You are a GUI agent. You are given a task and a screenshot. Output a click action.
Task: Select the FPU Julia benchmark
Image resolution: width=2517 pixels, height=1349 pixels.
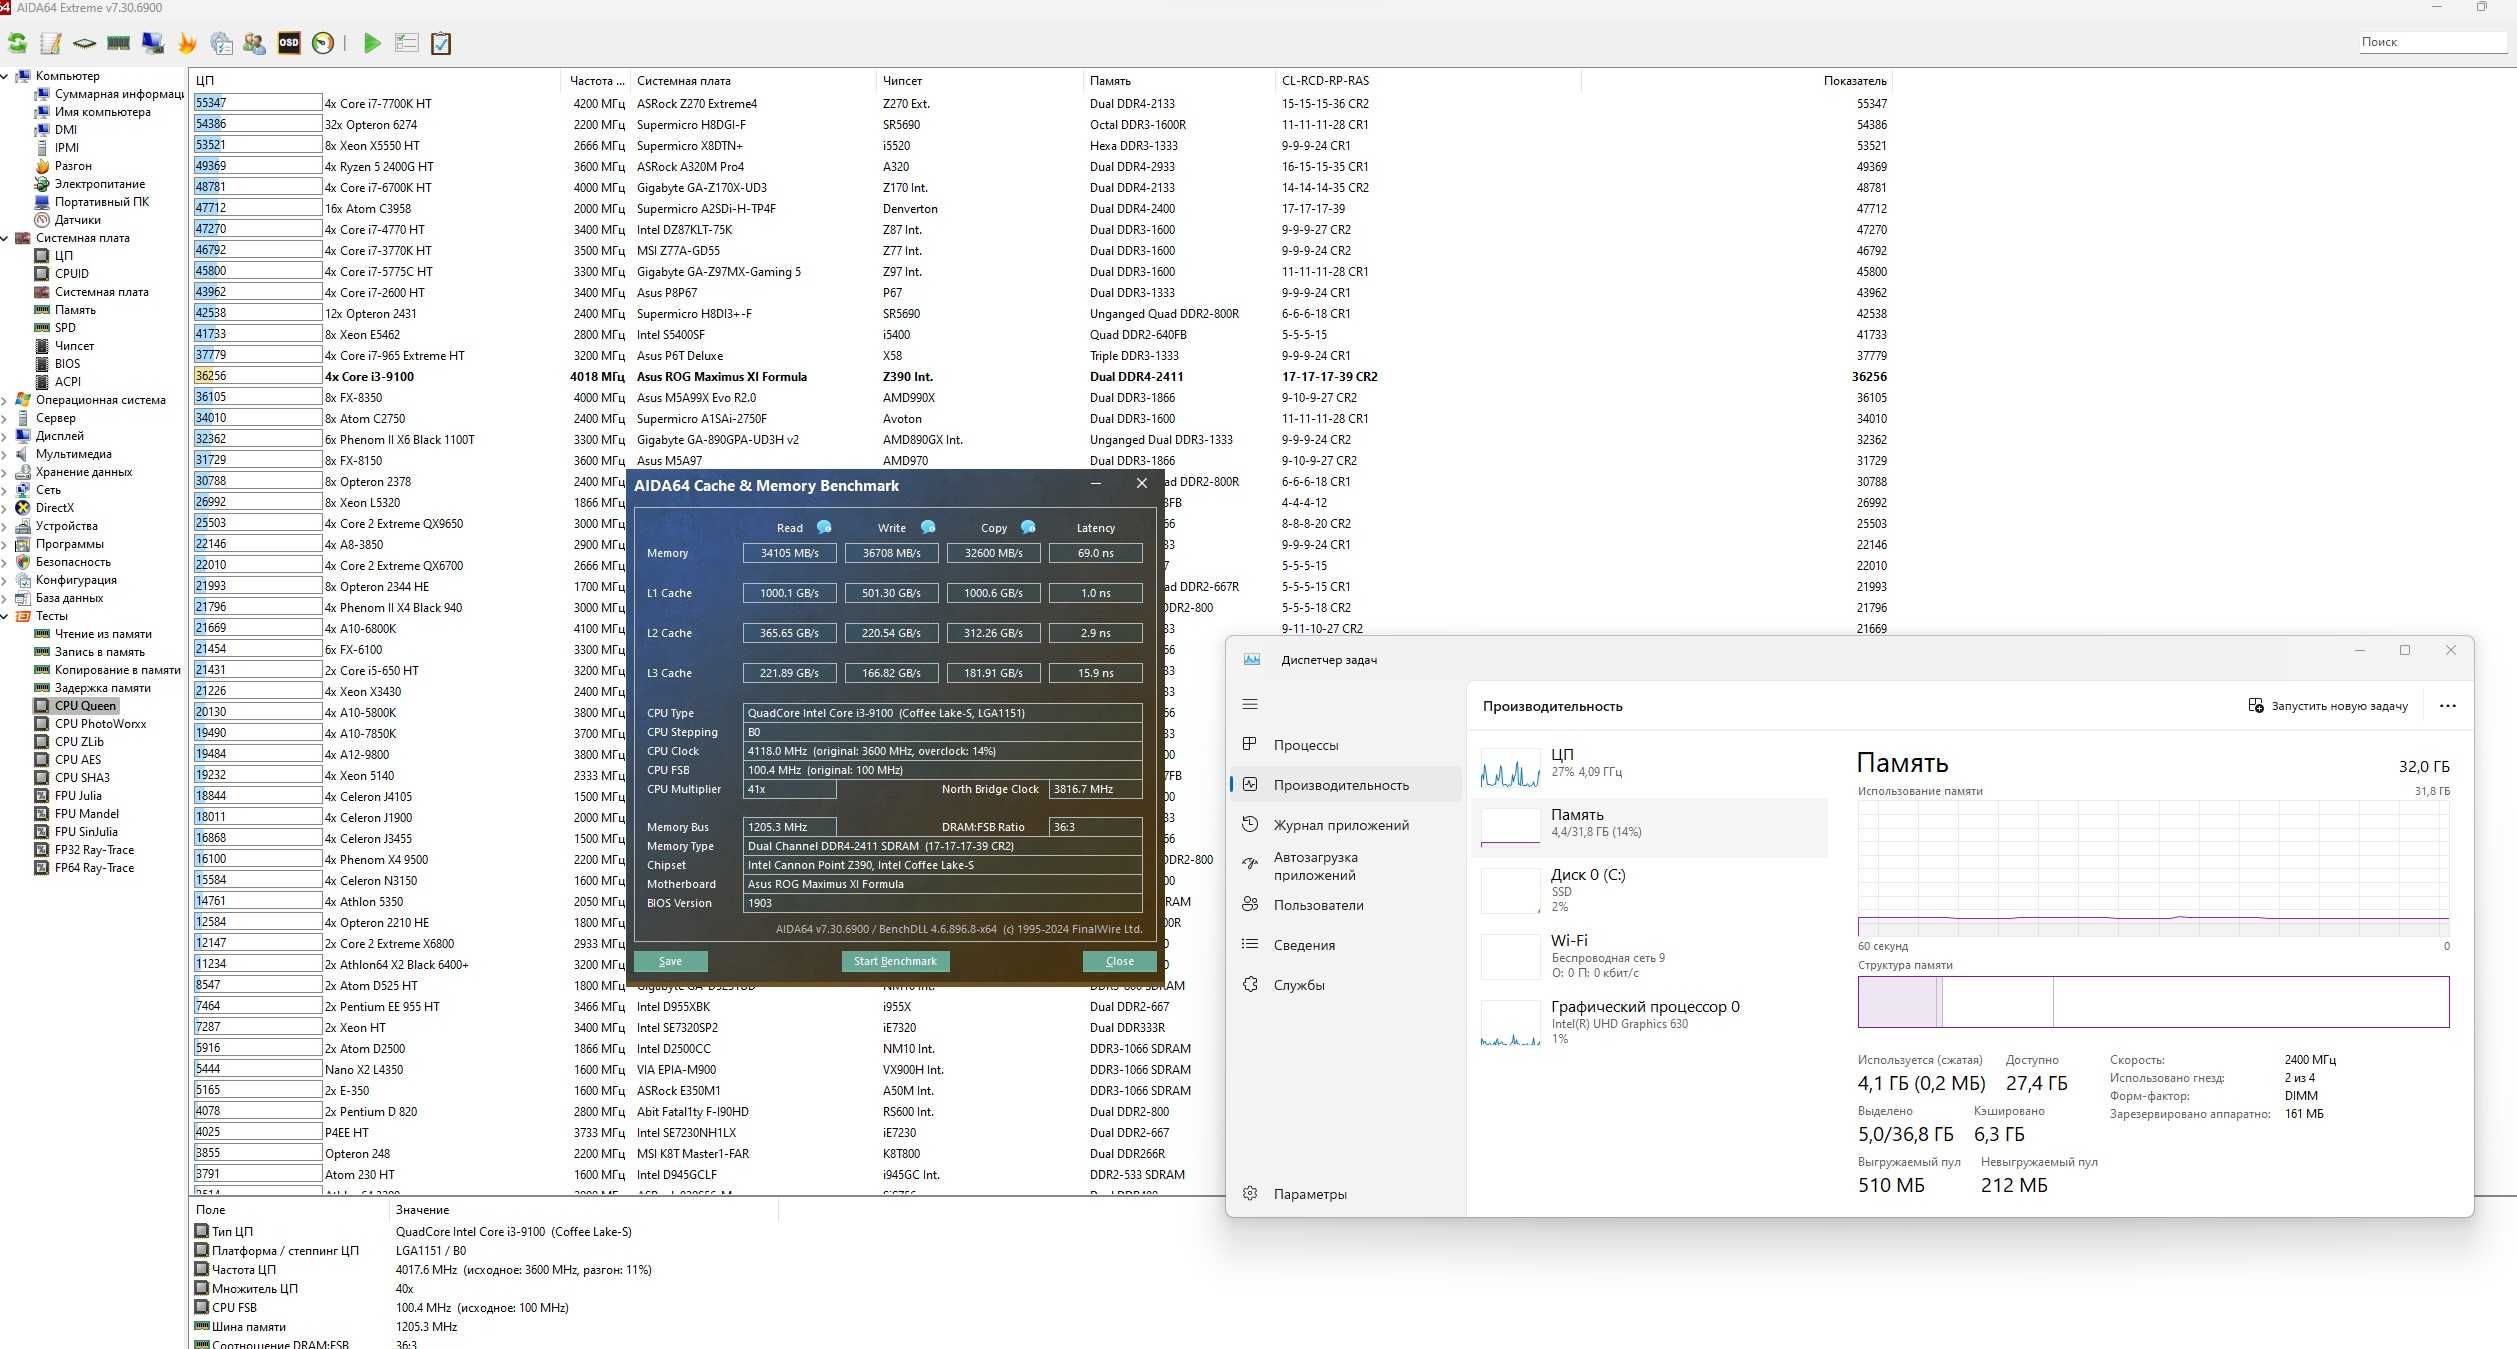point(69,796)
